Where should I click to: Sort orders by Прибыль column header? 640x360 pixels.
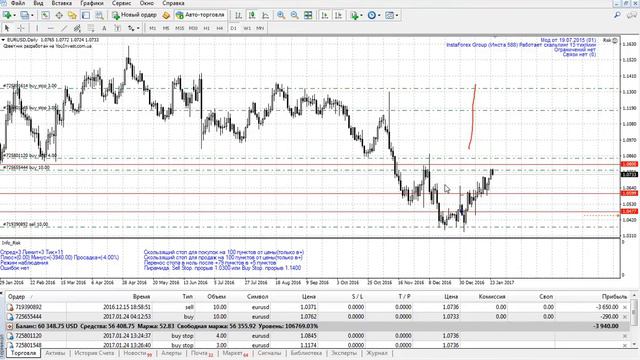(x=614, y=297)
